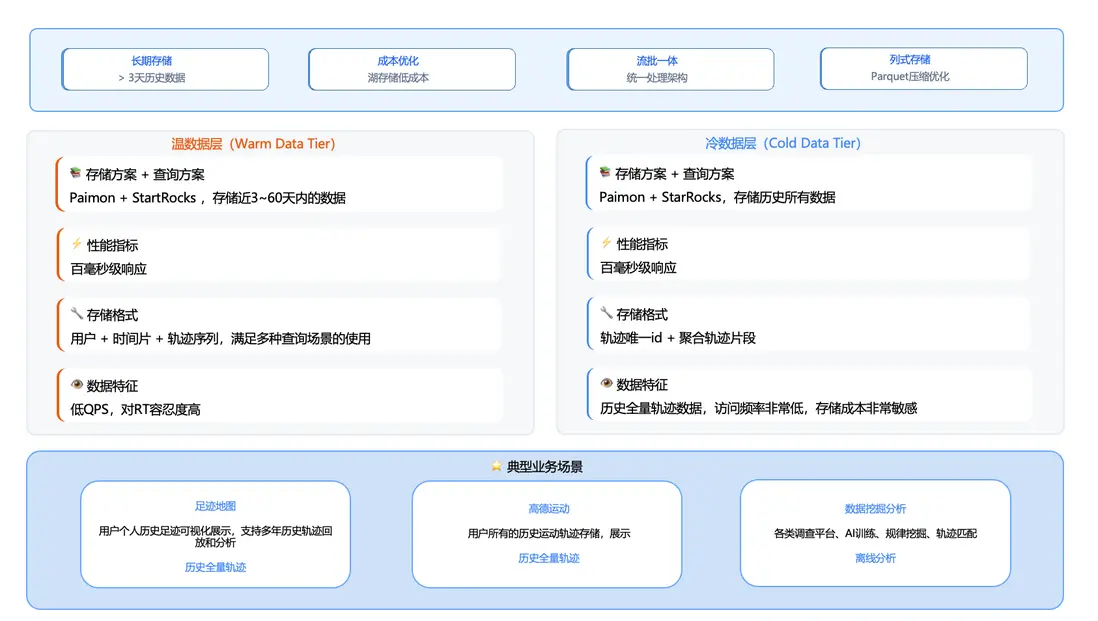Screen dimensions: 1098x621
Task: Select the 列式存储 card heading
Action: pyautogui.click(x=910, y=60)
